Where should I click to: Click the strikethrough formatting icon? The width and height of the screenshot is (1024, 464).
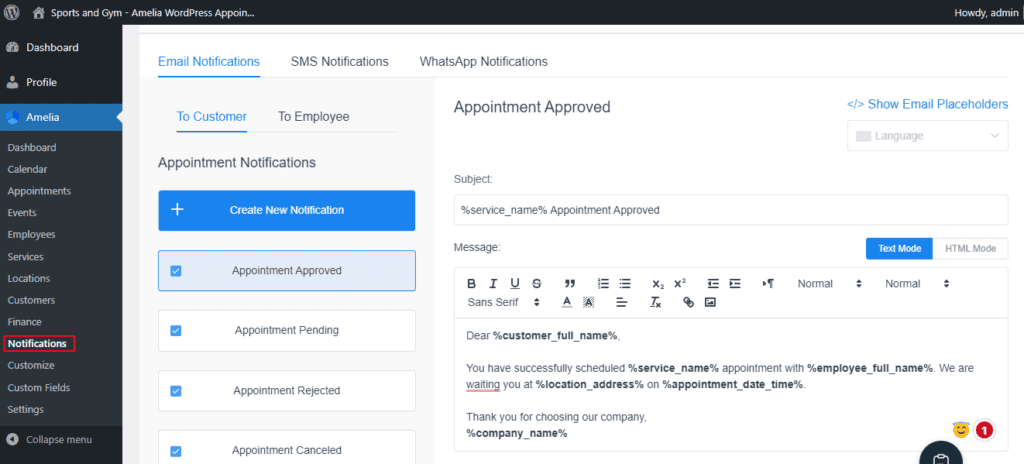(x=537, y=284)
